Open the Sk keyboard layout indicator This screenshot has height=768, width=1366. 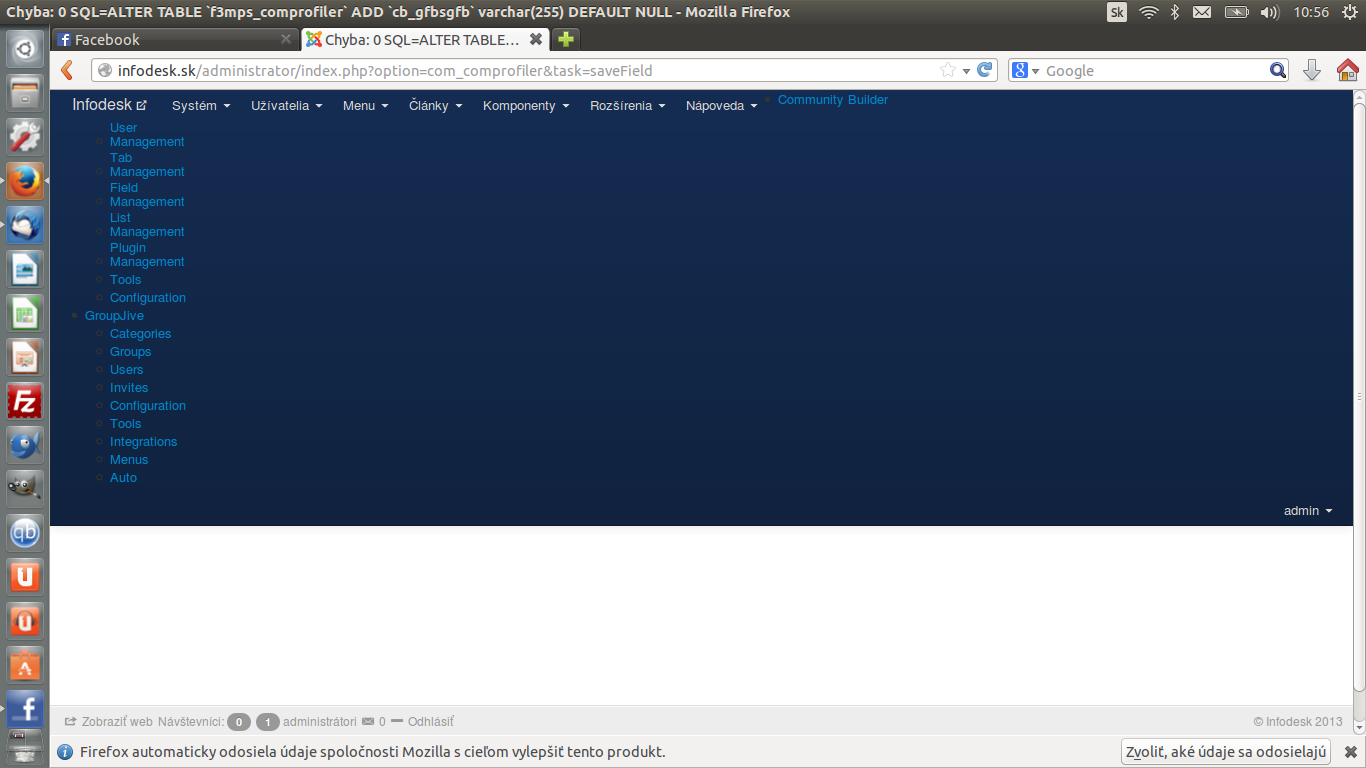[x=1117, y=12]
